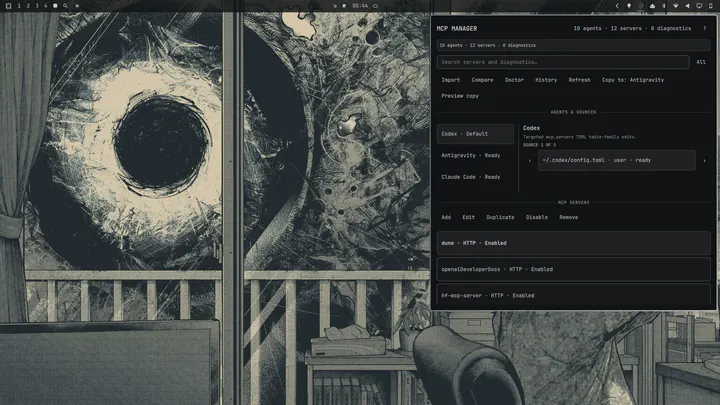Click the header agents, servers, diagnostics summary
The width and height of the screenshot is (720, 405).
pyautogui.click(x=632, y=28)
